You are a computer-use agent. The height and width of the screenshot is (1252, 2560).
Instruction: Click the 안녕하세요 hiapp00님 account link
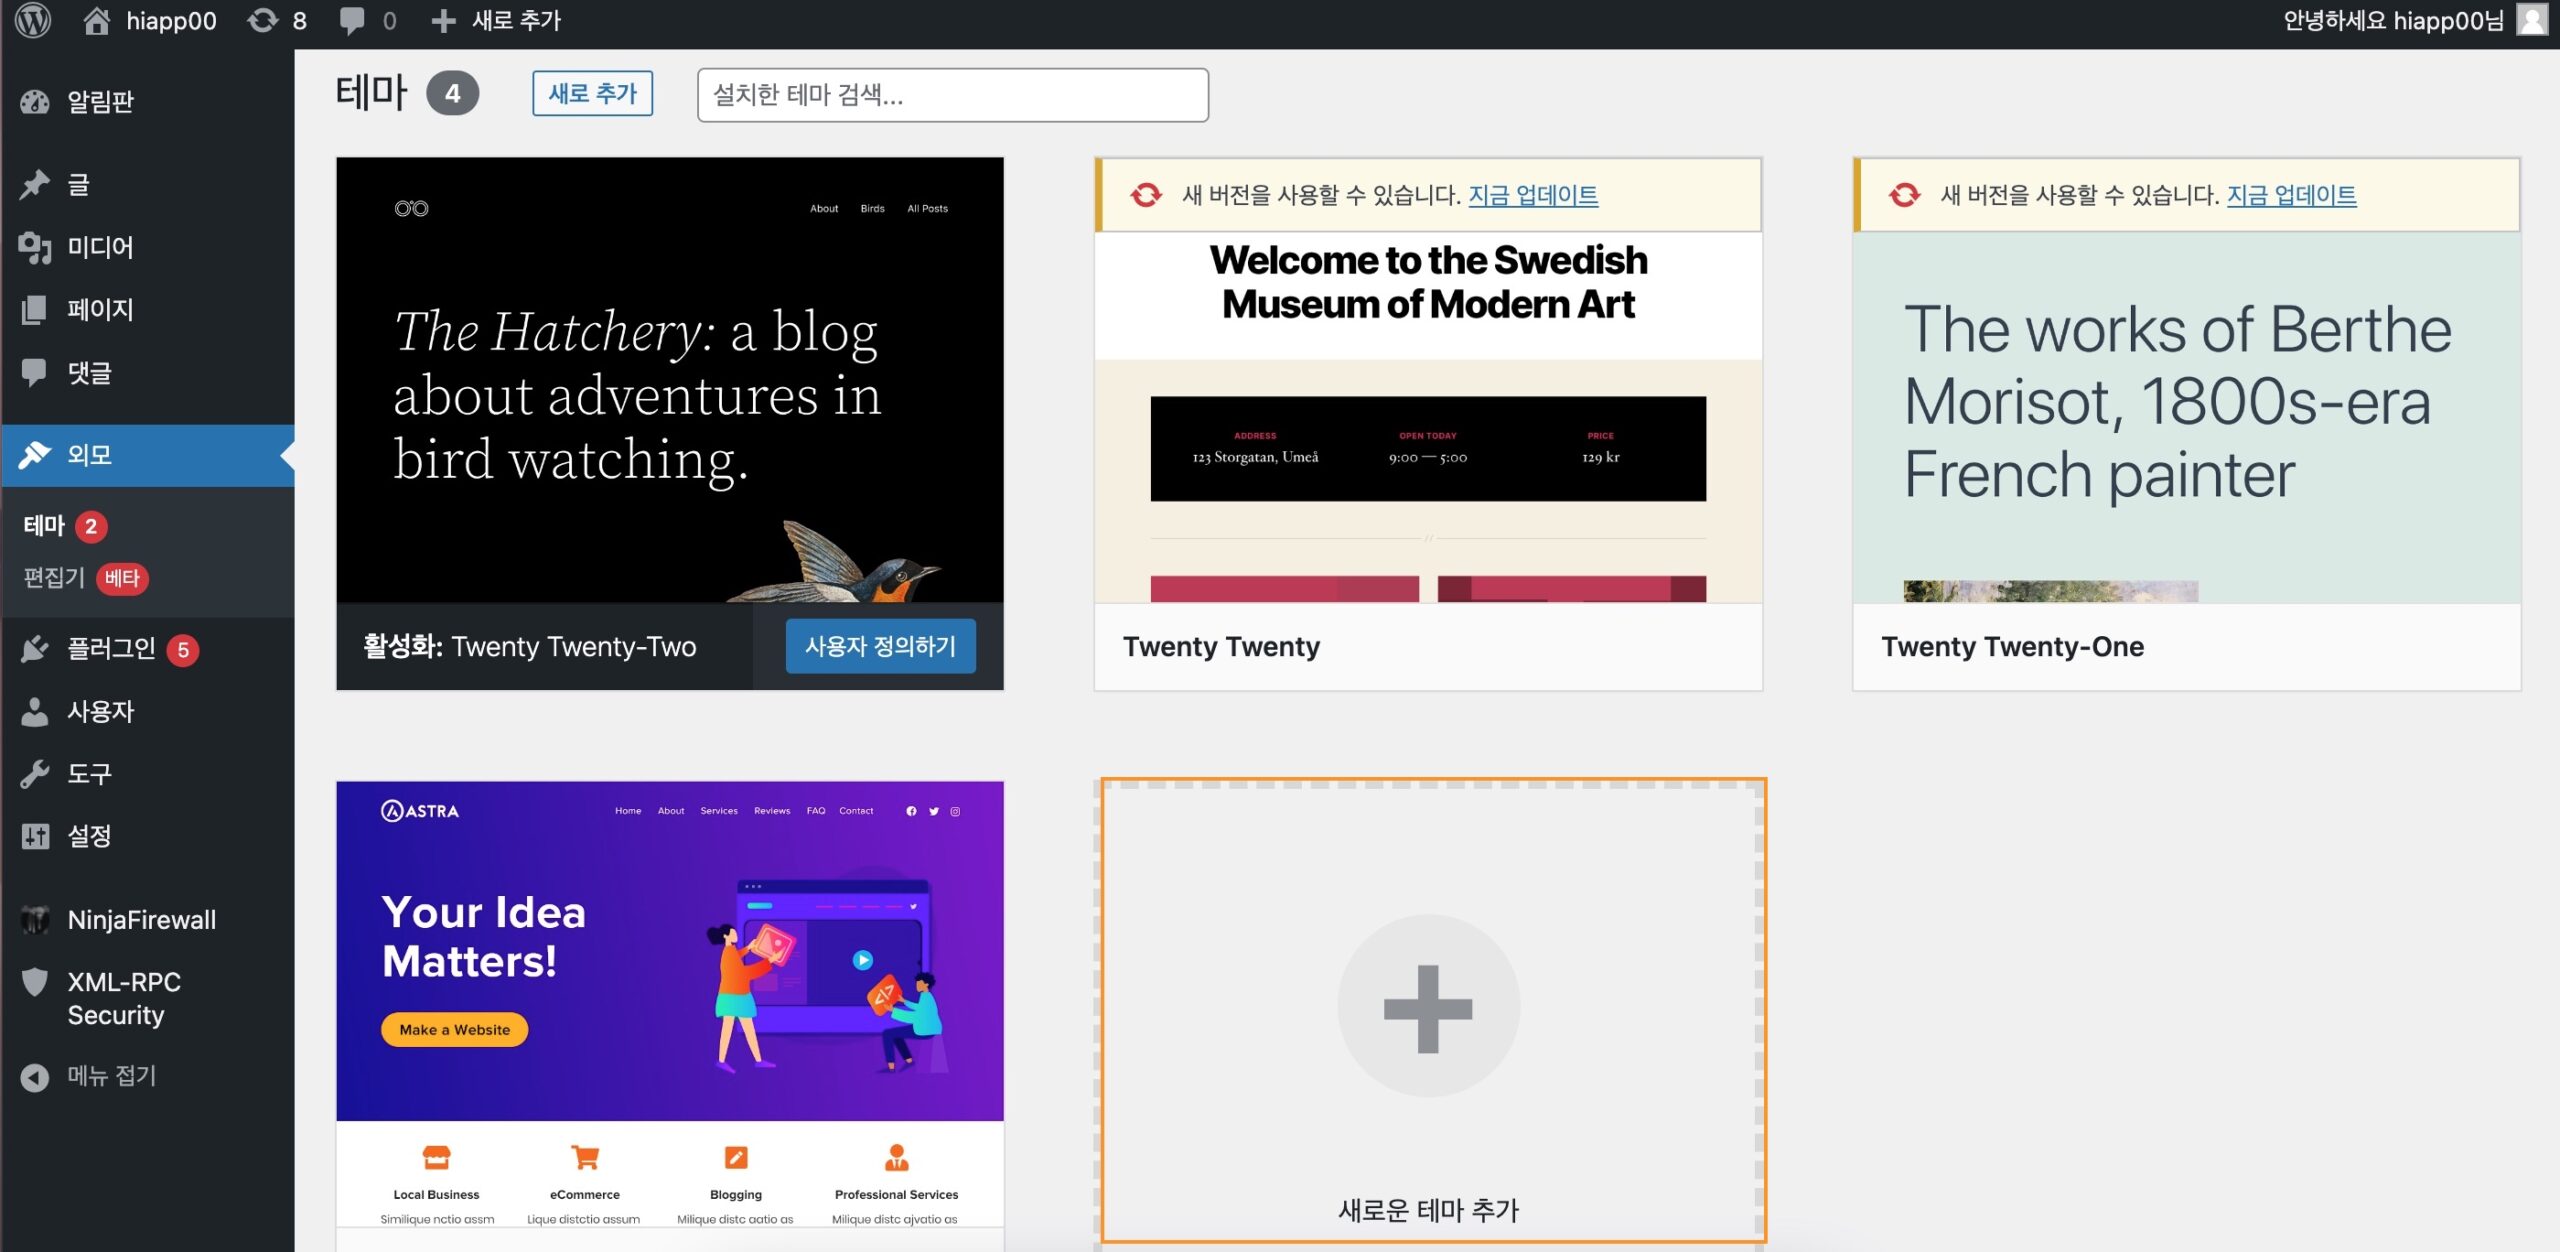click(x=2393, y=20)
